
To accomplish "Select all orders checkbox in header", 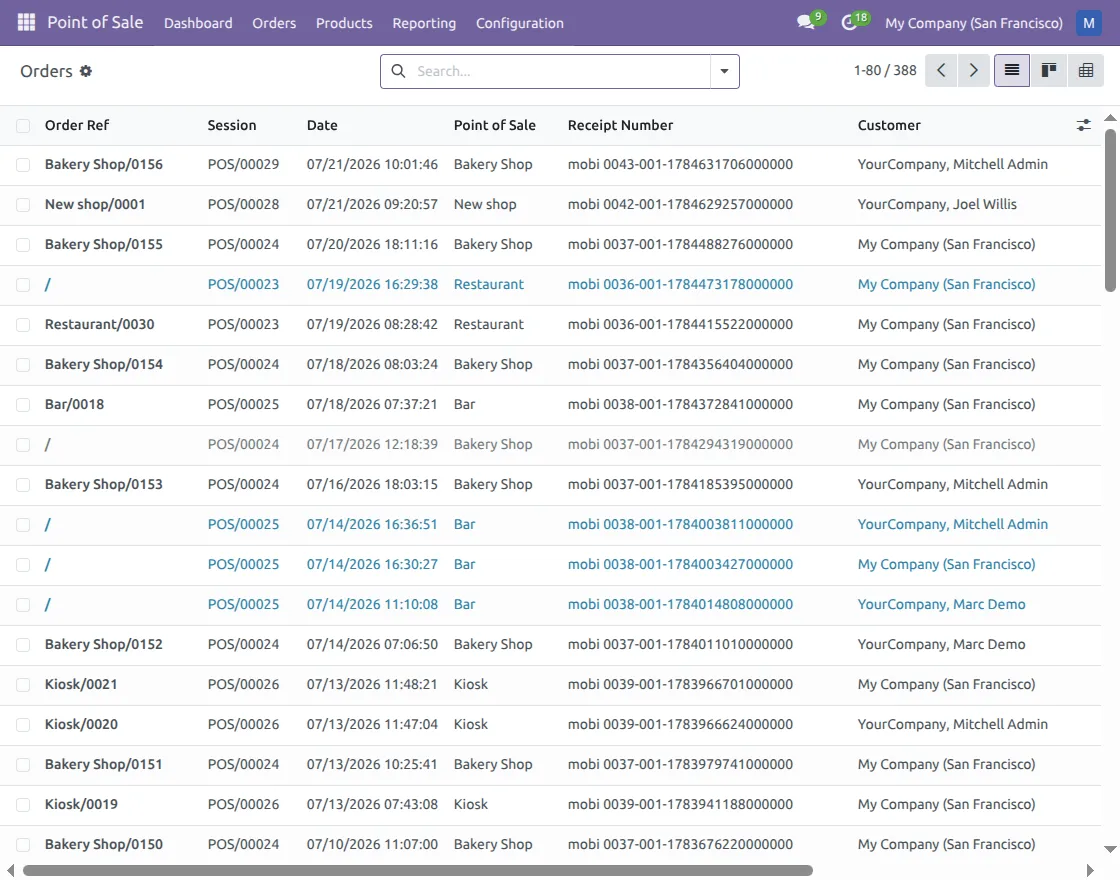I will (23, 126).
